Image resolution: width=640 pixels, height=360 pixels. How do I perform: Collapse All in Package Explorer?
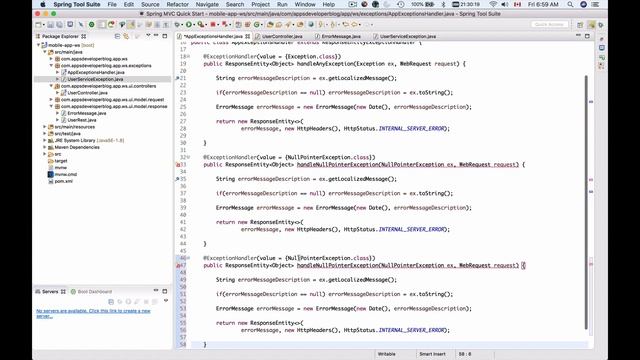tap(118, 36)
